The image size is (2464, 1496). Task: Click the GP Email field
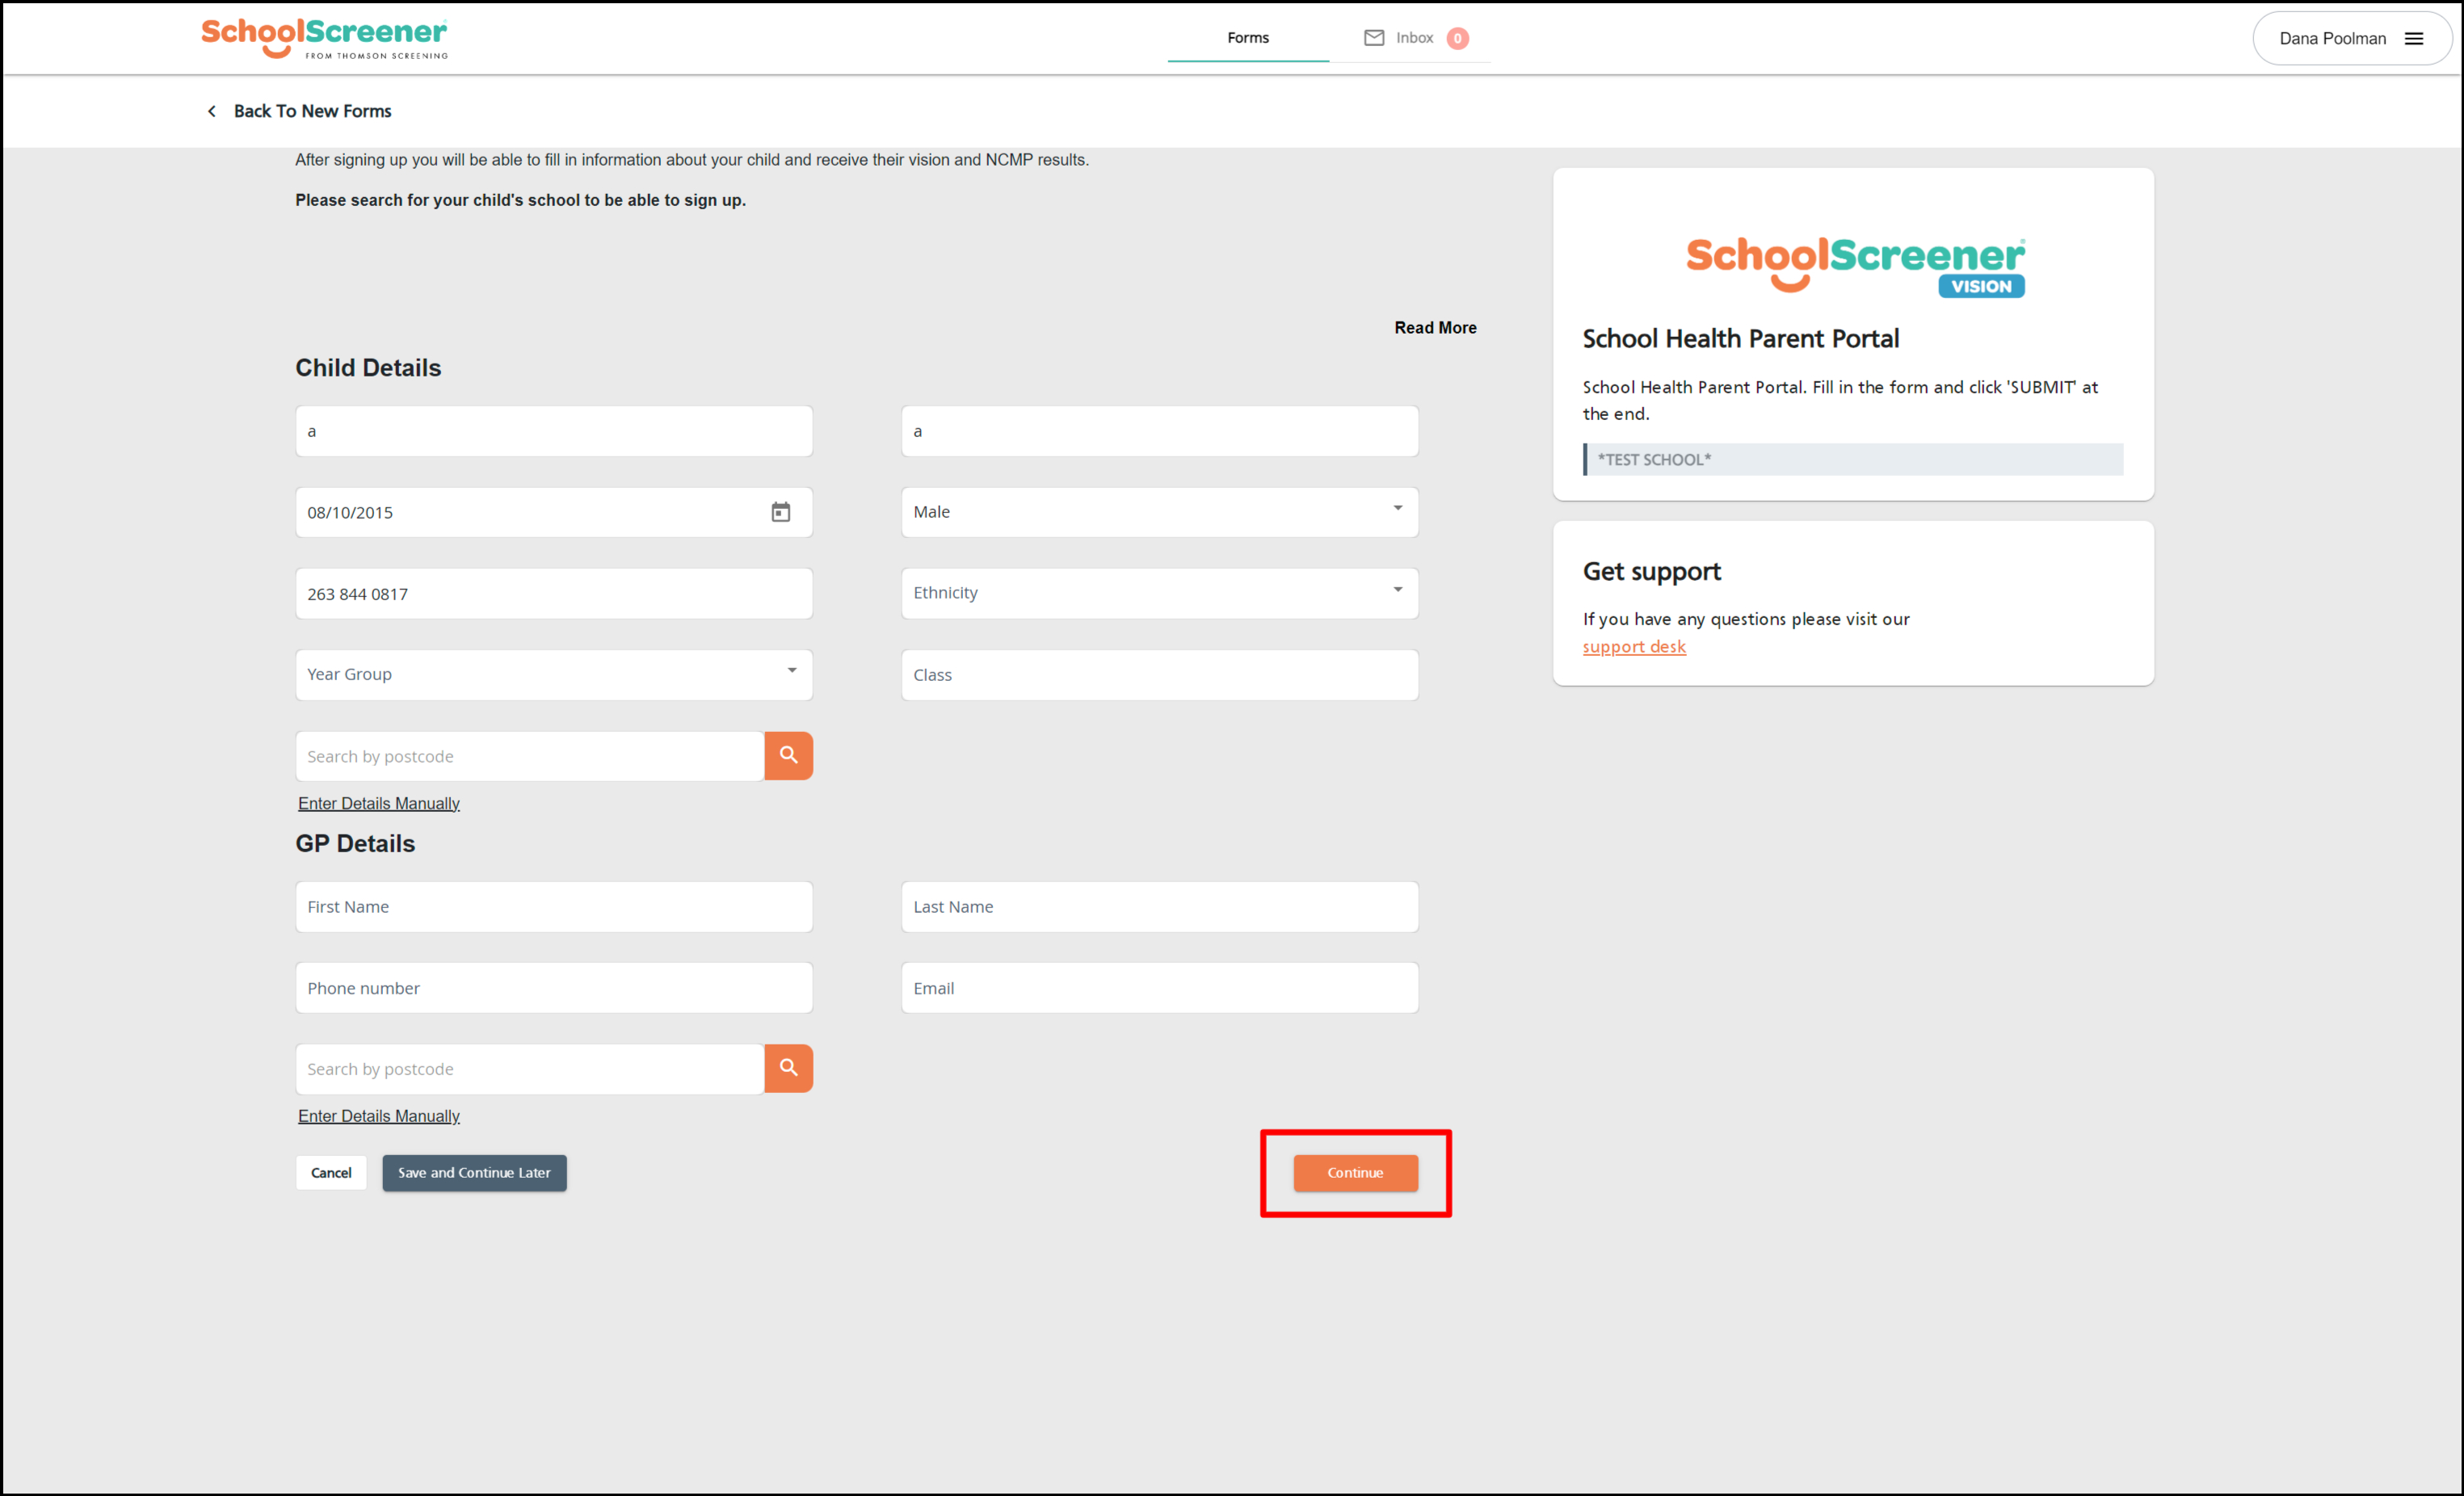click(x=1159, y=988)
